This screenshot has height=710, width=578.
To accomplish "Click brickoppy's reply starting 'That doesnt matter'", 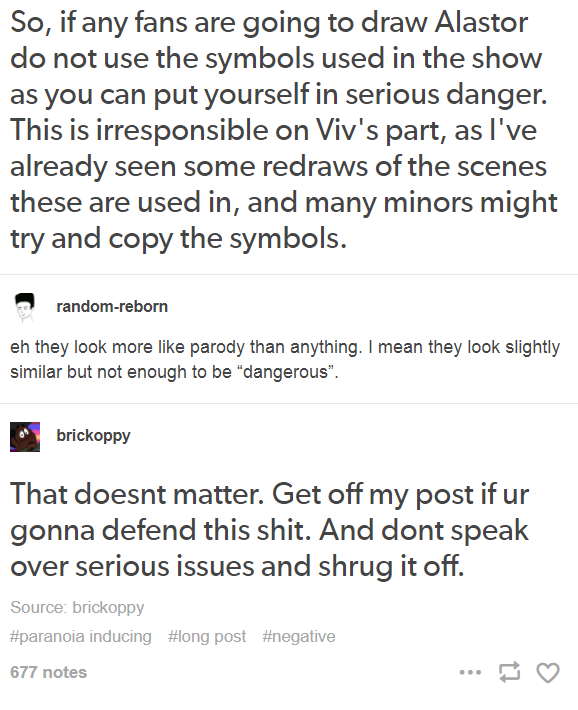I will (270, 530).
